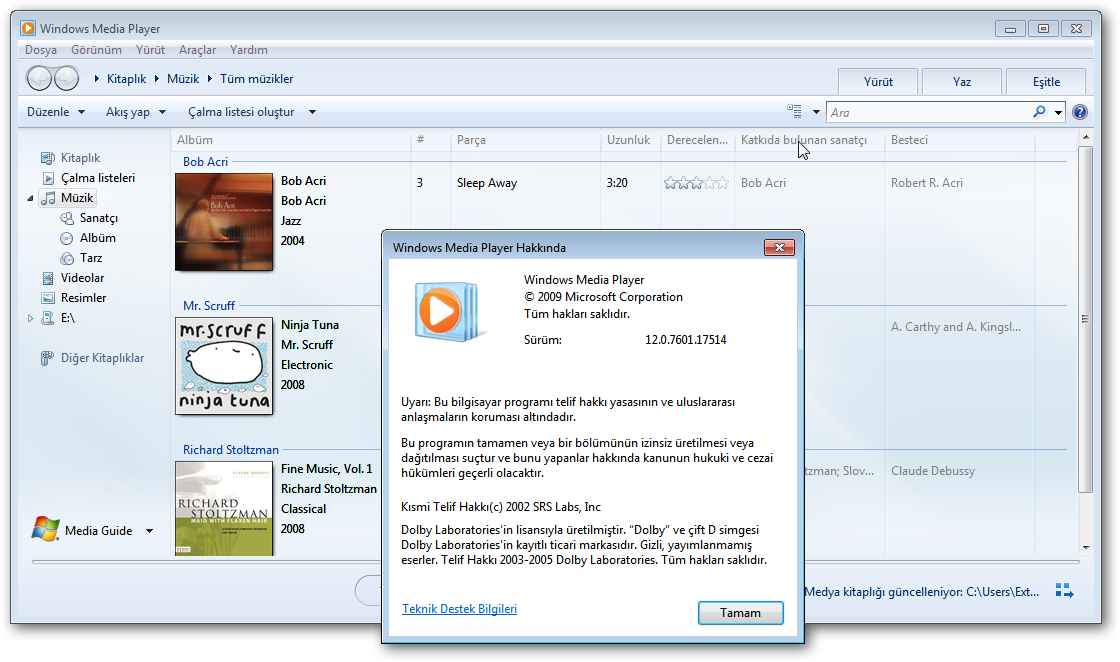The image size is (1120, 662).
Task: Switch to Now Playing mode icon
Action: coord(1064,591)
